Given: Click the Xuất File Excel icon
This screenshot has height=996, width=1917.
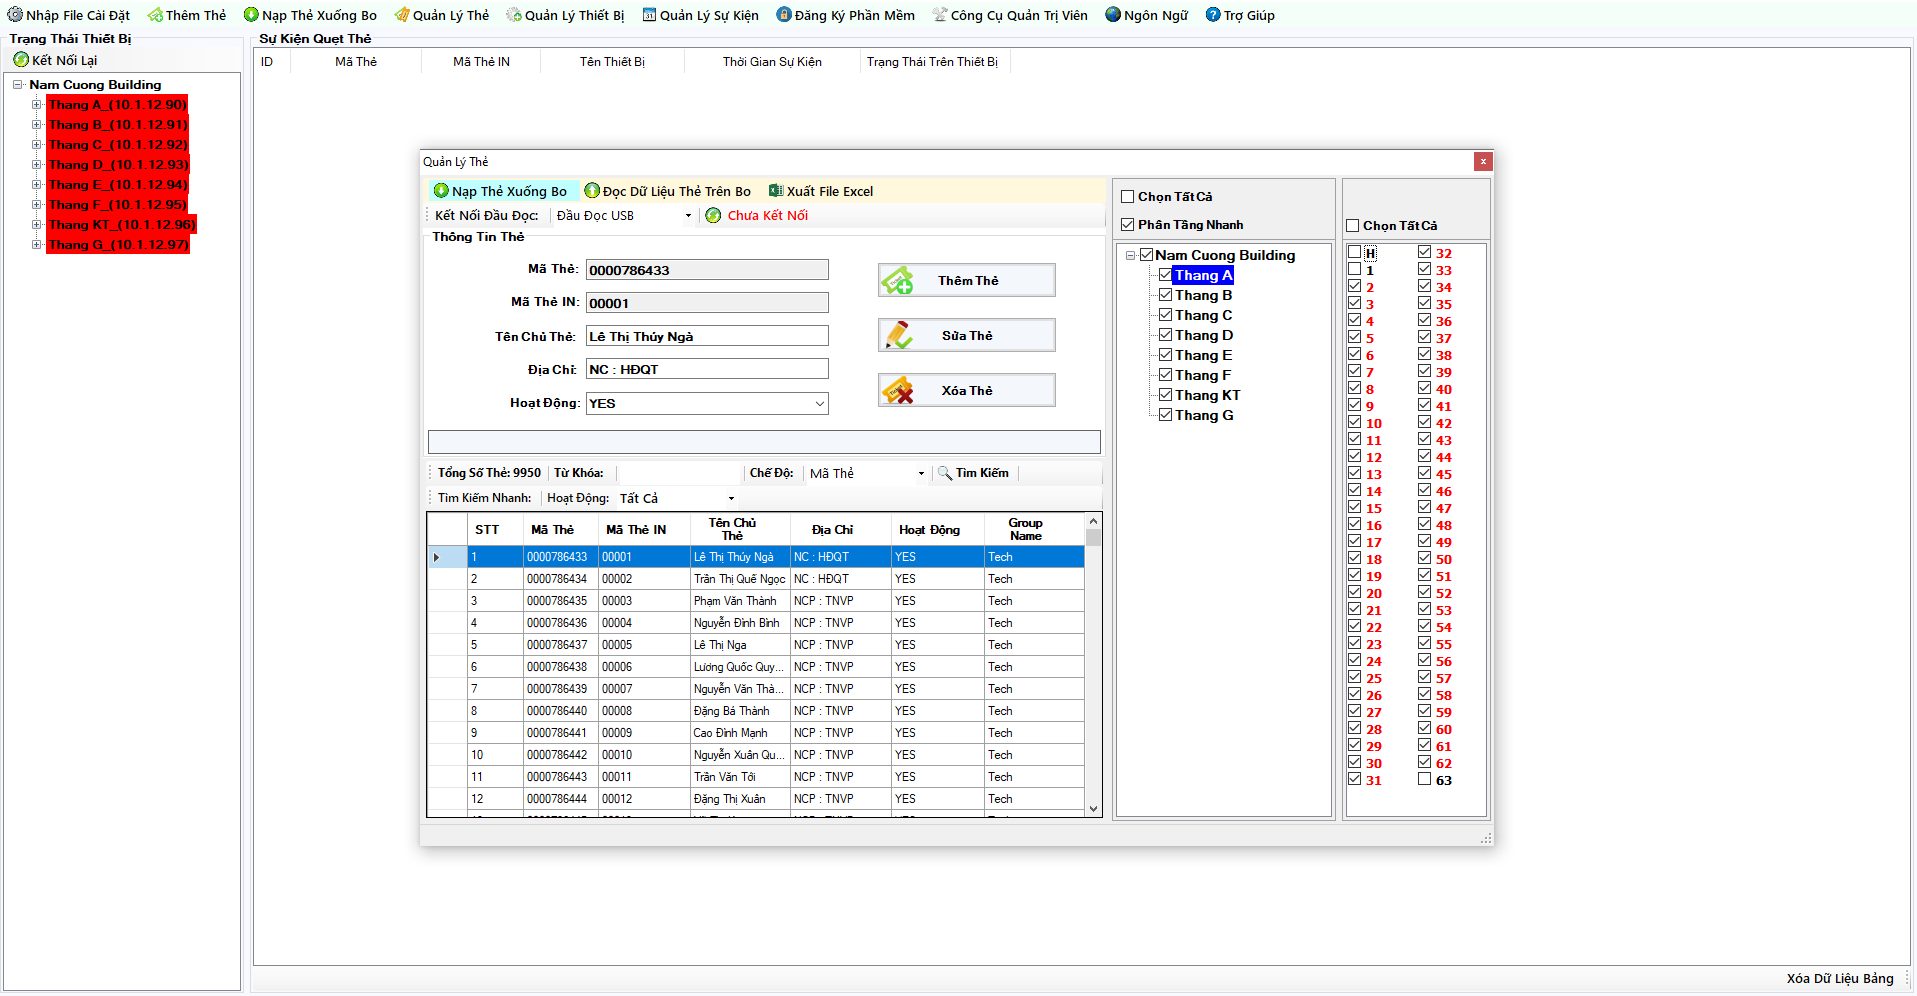Looking at the screenshot, I should click(x=775, y=191).
